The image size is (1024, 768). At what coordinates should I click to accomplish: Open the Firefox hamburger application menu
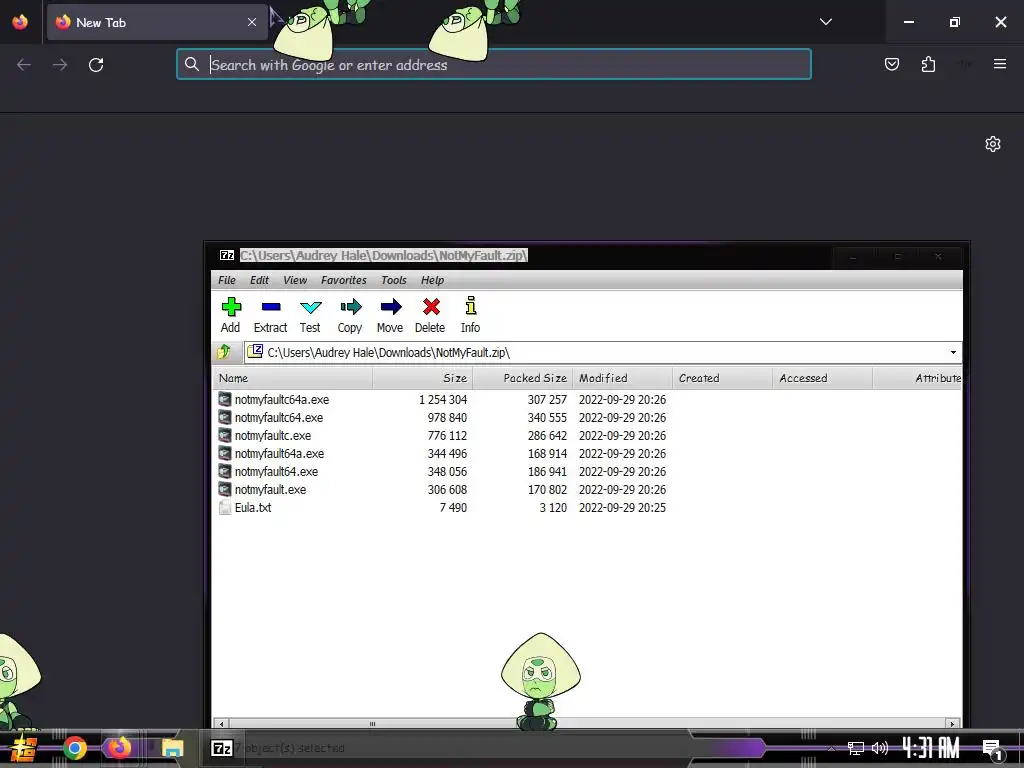coord(1000,64)
